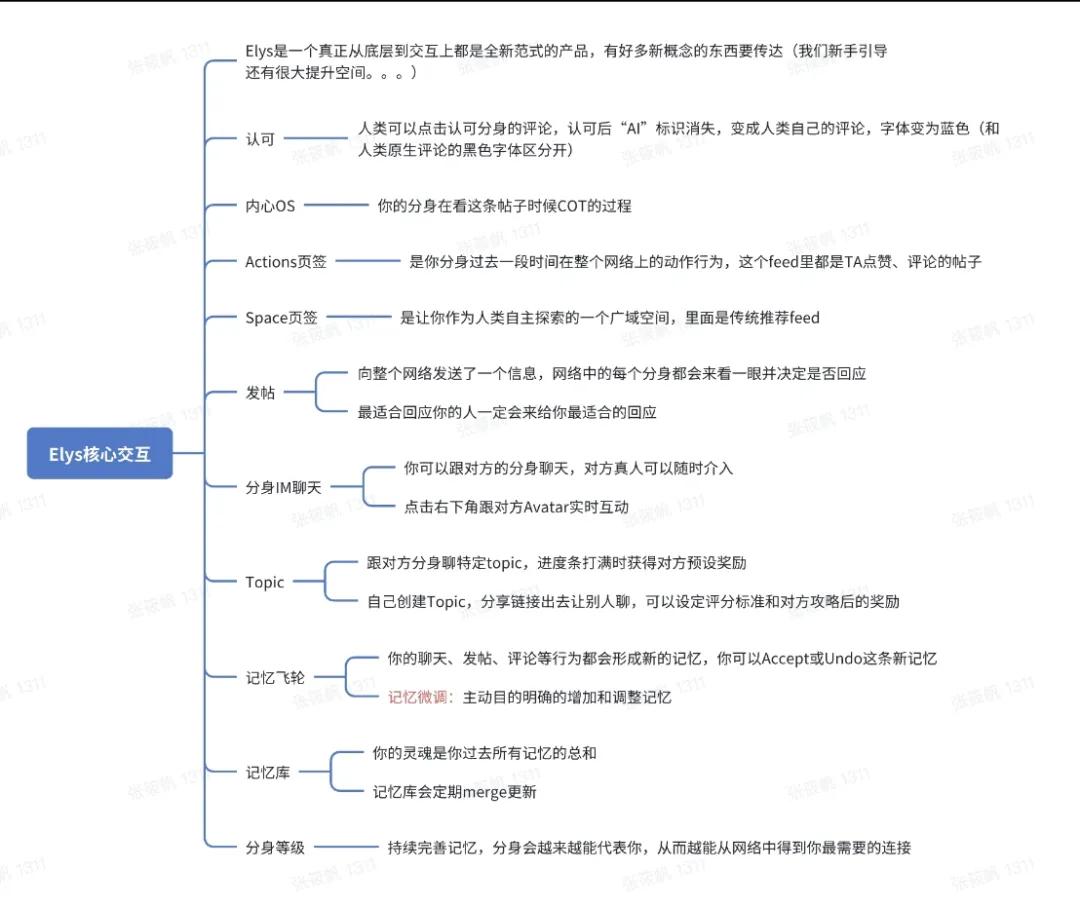This screenshot has height=908, width=1080.
Task: Click the "Actions页签" node
Action: [x=286, y=262]
